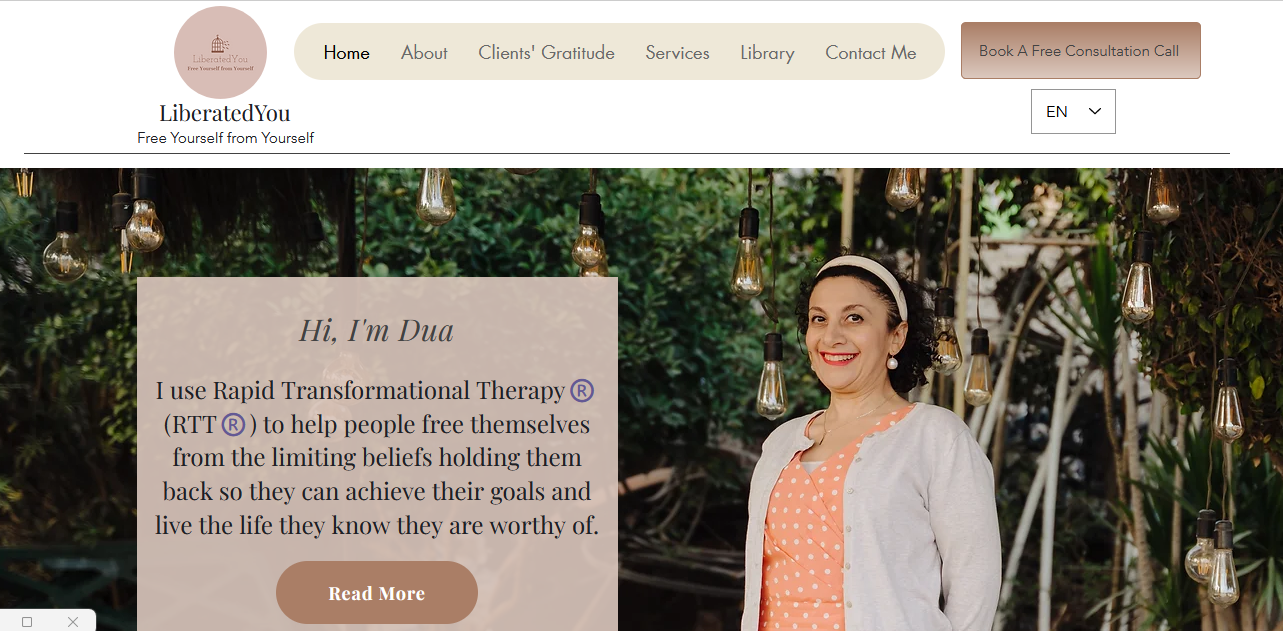The height and width of the screenshot is (631, 1283).
Task: Go to the Home menu item
Action: click(x=347, y=53)
